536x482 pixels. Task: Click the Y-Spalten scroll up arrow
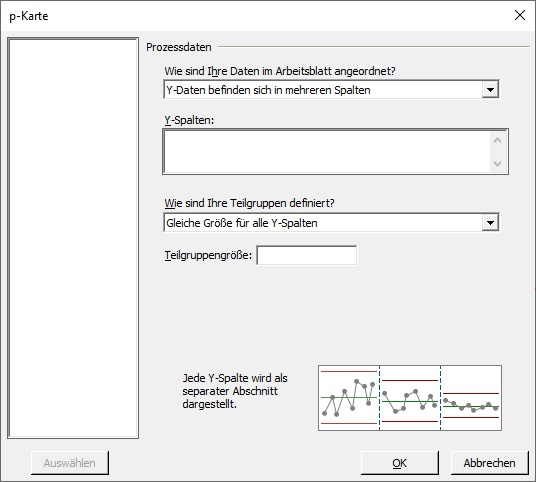(497, 140)
